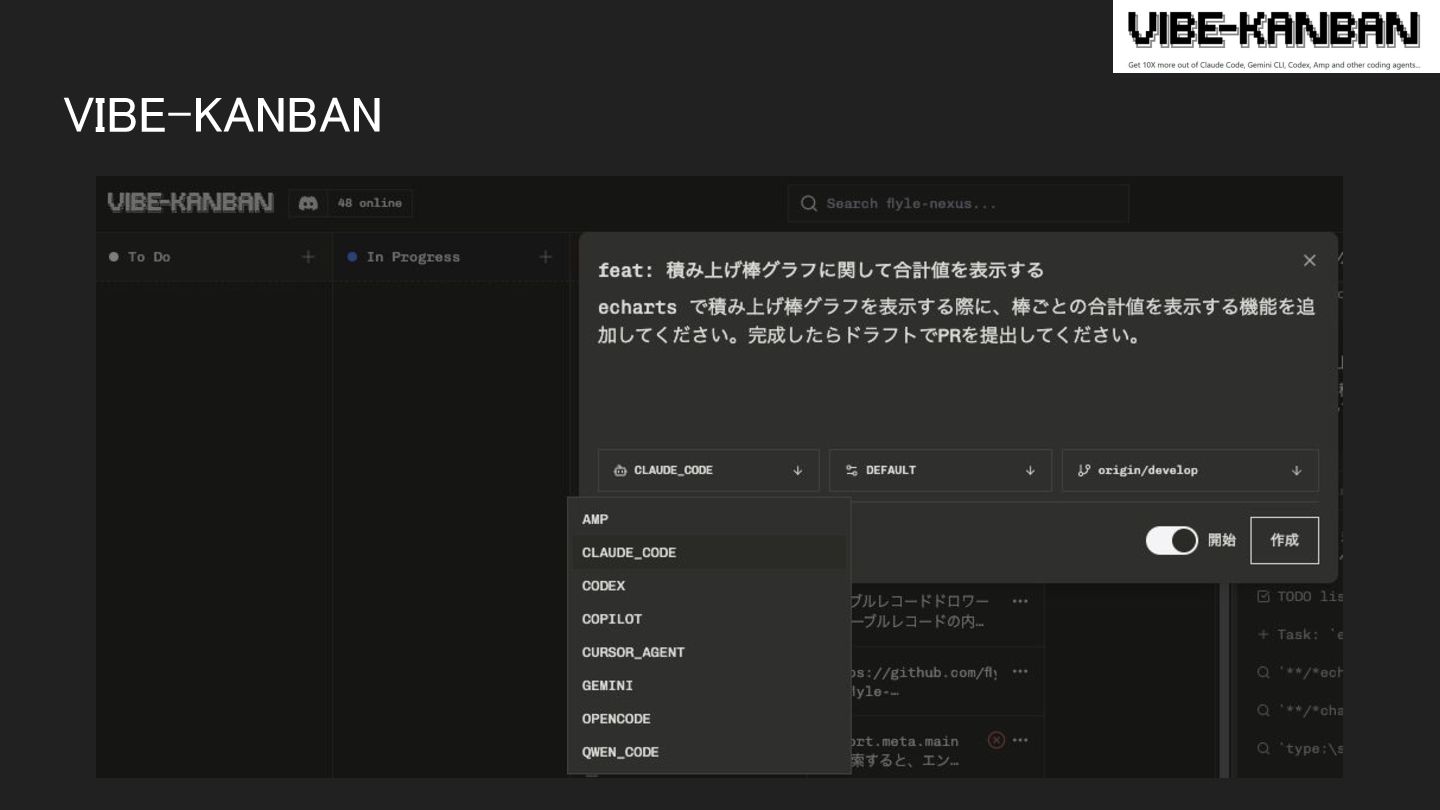Click the plus icon next to Task:
This screenshot has width=1440, height=810.
point(1263,634)
